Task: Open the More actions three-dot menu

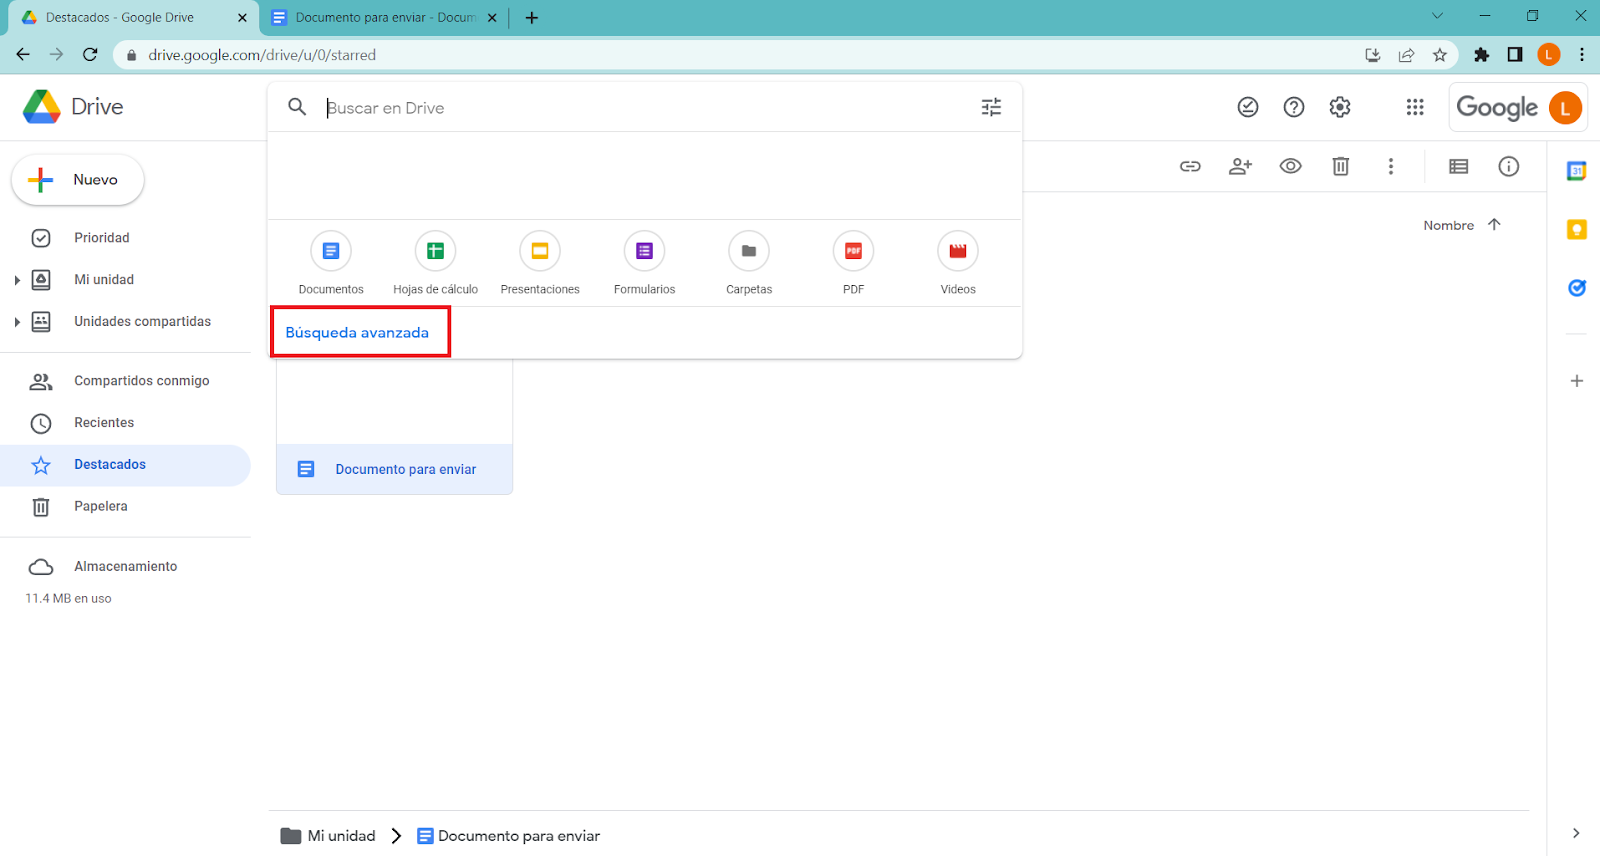Action: point(1391,166)
